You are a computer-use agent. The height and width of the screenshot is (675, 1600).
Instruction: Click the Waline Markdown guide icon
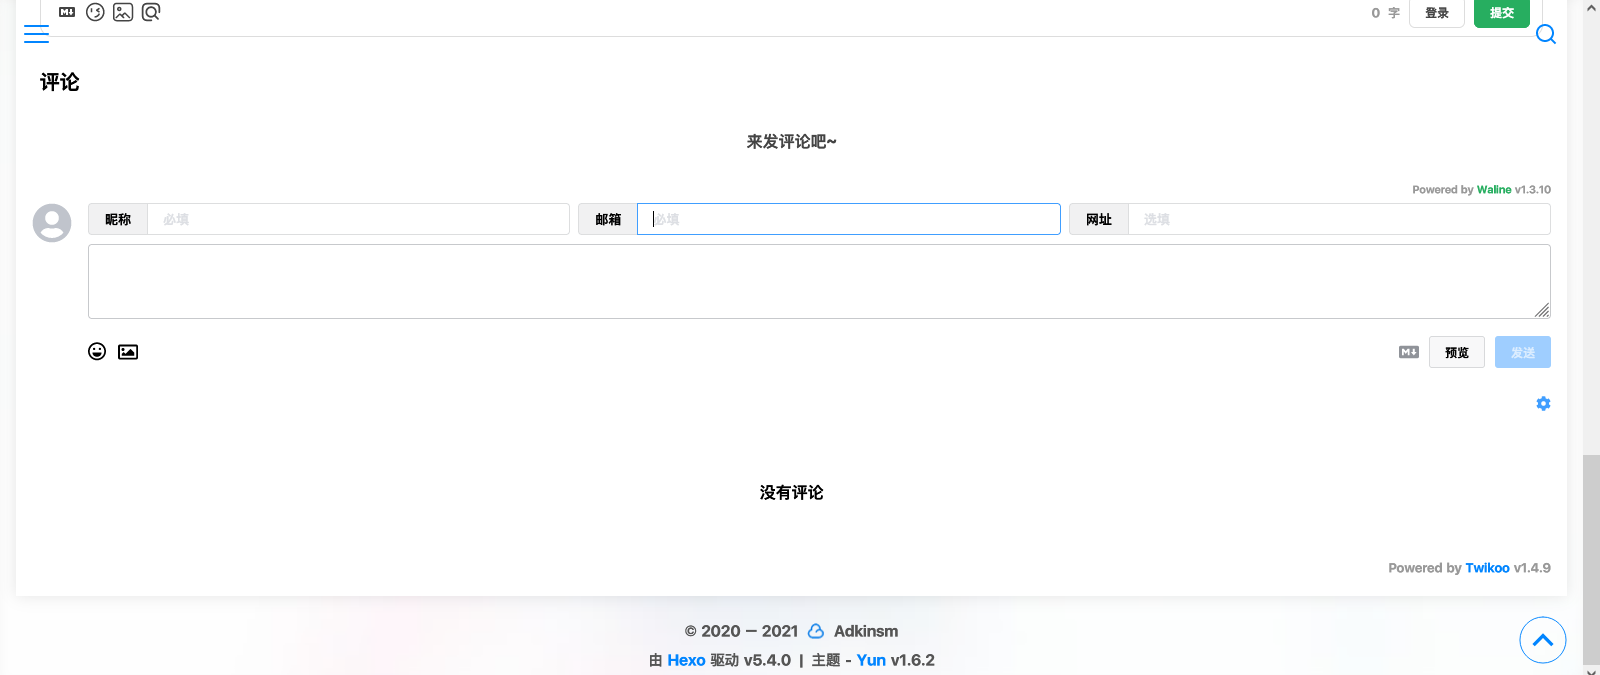[x=67, y=12]
